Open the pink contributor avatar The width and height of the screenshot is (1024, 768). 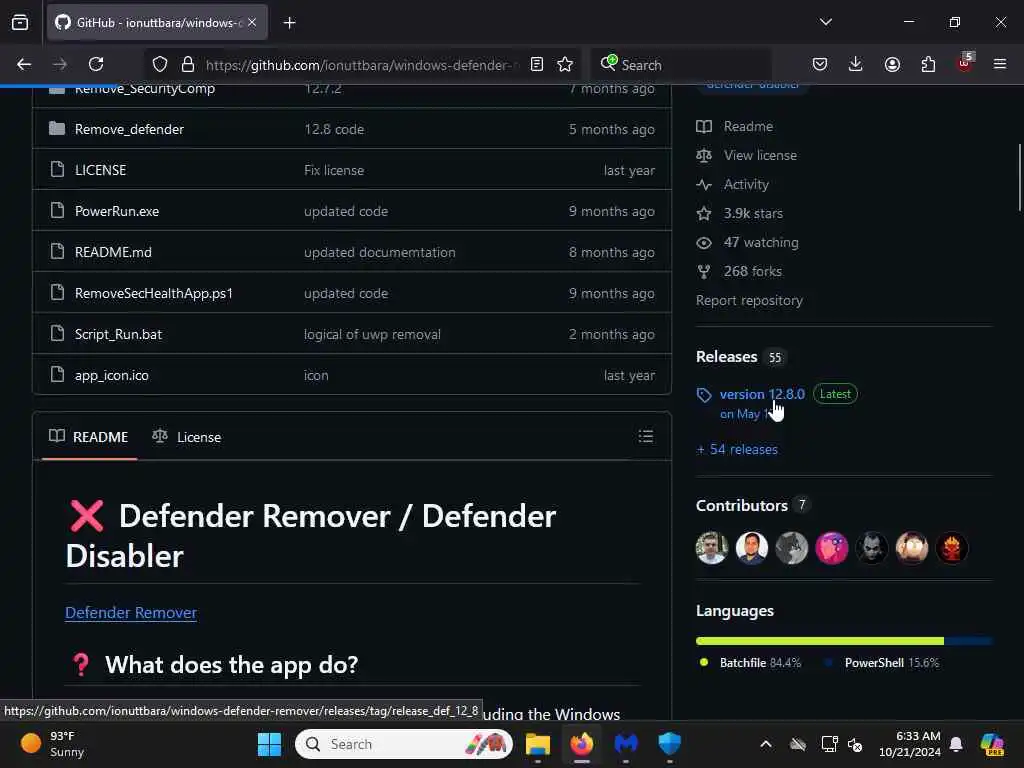pyautogui.click(x=831, y=548)
